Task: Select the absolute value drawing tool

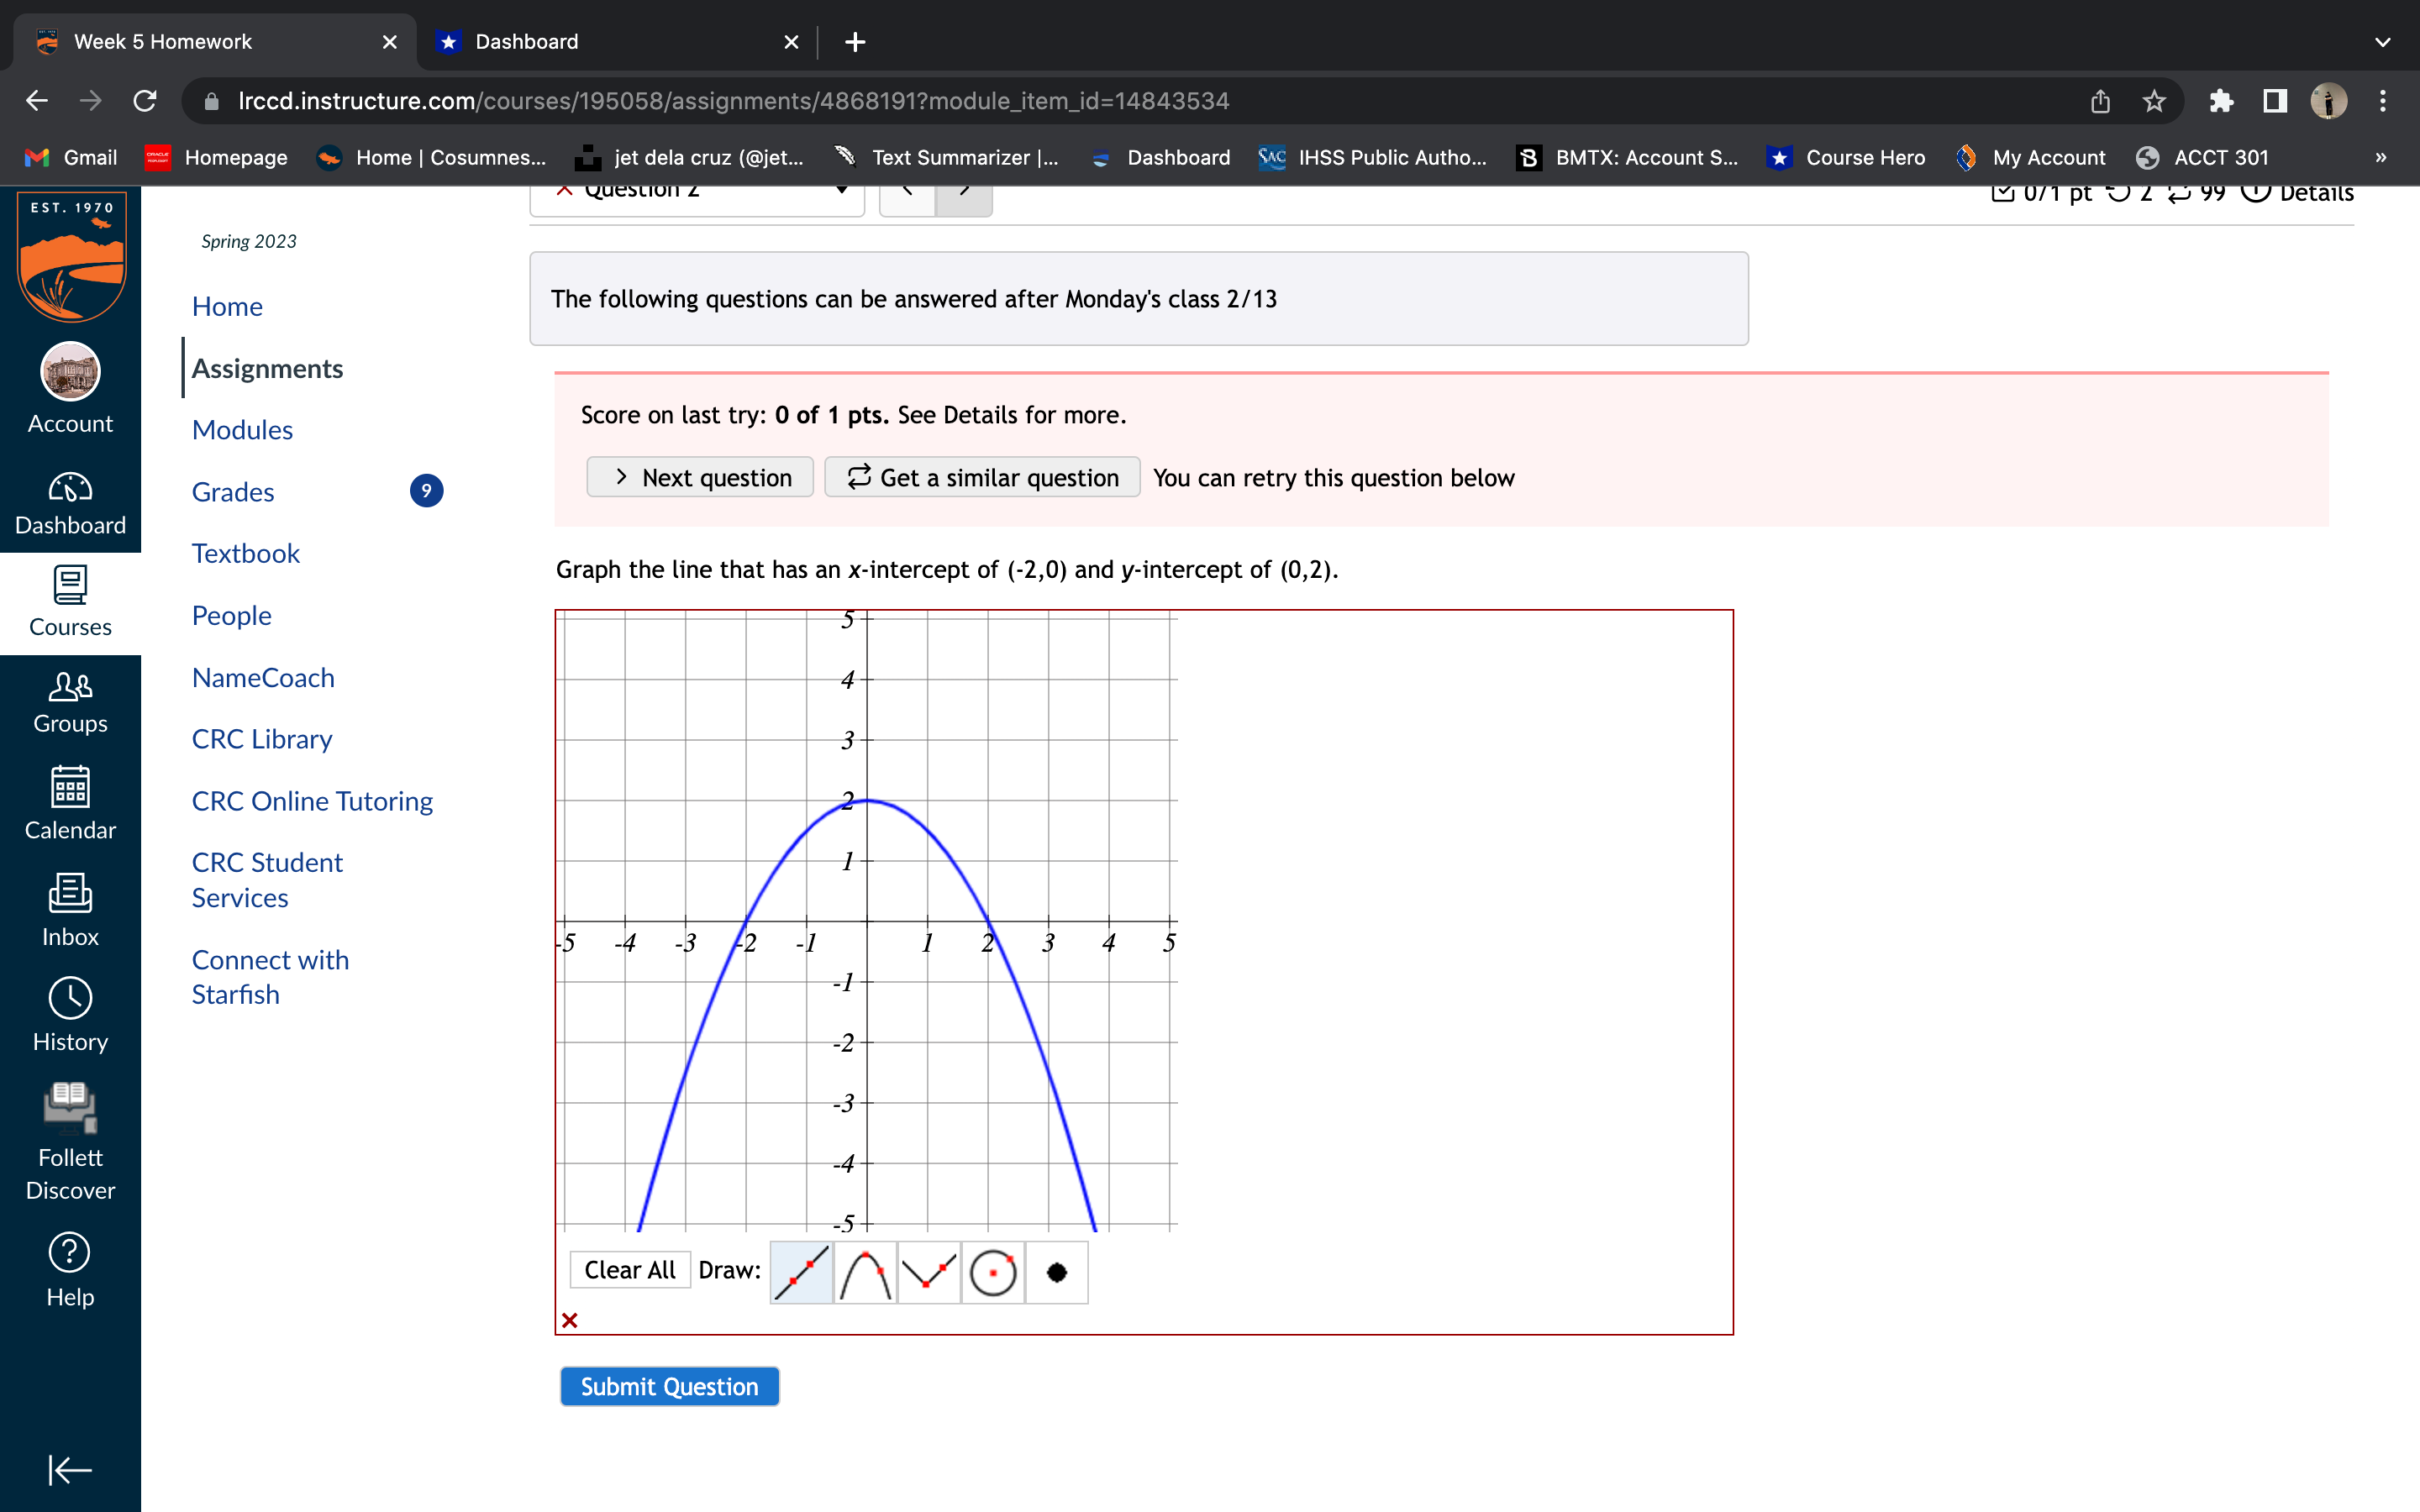Action: [x=929, y=1272]
